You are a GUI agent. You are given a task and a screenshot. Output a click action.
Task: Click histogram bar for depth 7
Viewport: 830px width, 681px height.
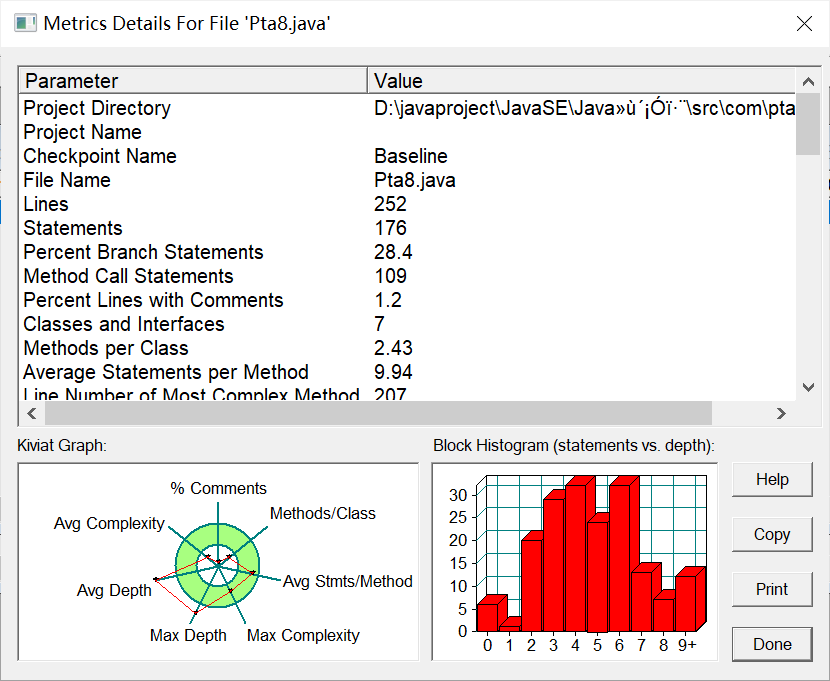pyautogui.click(x=642, y=602)
